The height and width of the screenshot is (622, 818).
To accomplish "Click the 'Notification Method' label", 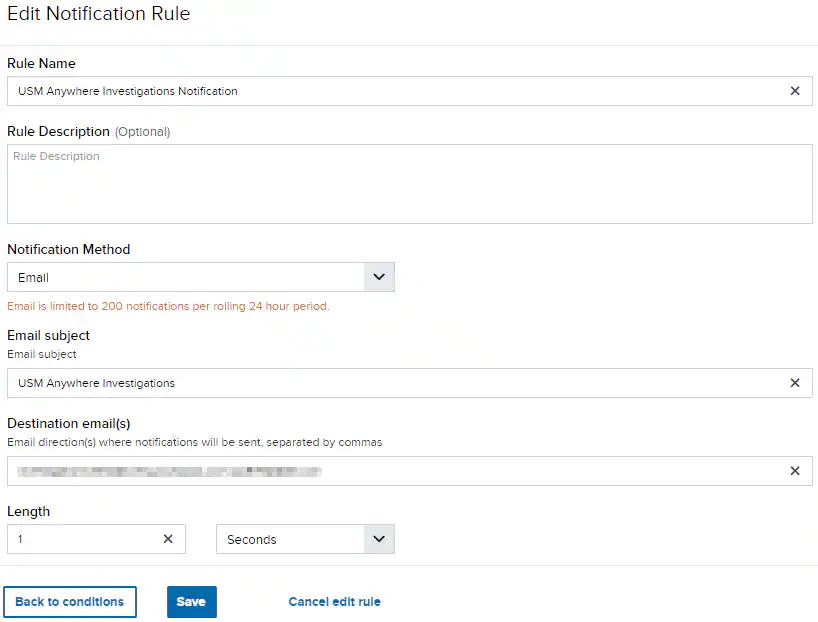I will pyautogui.click(x=69, y=249).
